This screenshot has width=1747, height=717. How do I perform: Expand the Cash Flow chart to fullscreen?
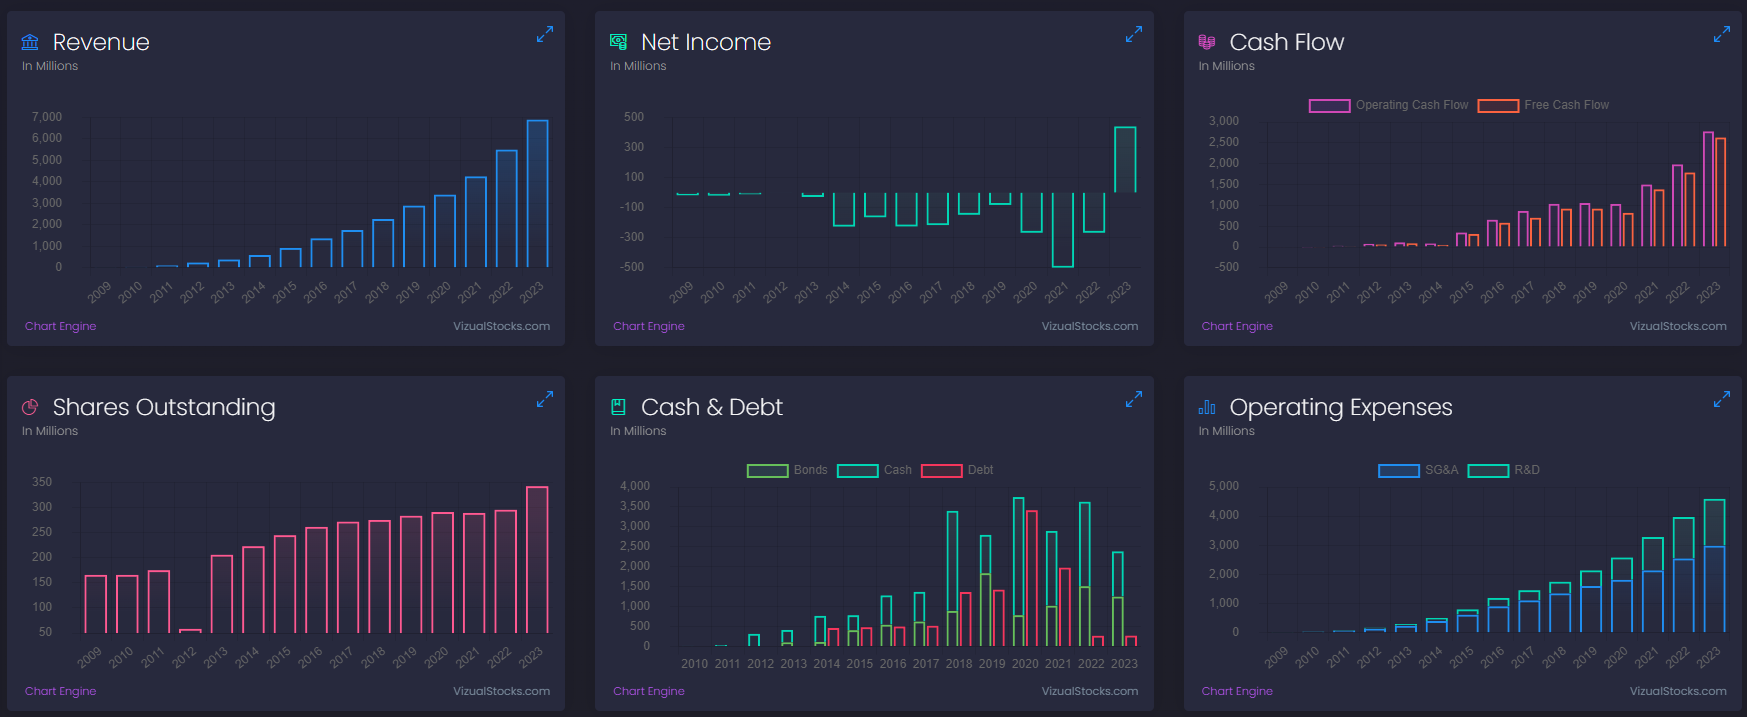click(x=1721, y=35)
